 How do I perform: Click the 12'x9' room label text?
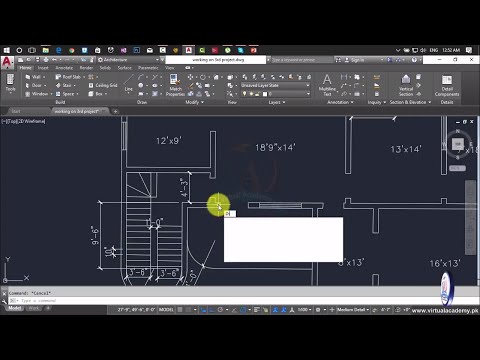169,141
